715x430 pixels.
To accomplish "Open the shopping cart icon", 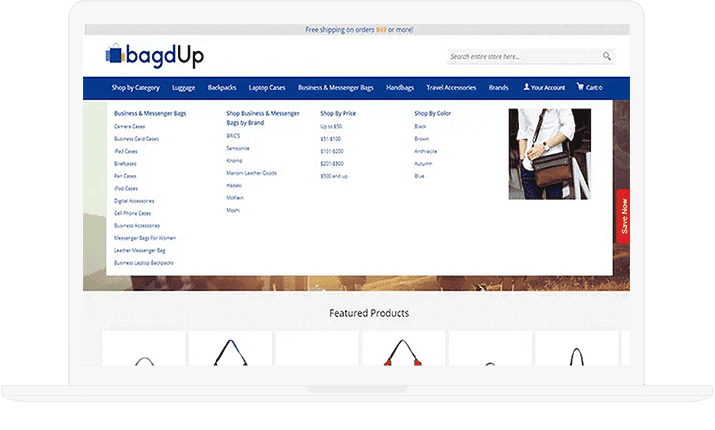I will pyautogui.click(x=580, y=88).
